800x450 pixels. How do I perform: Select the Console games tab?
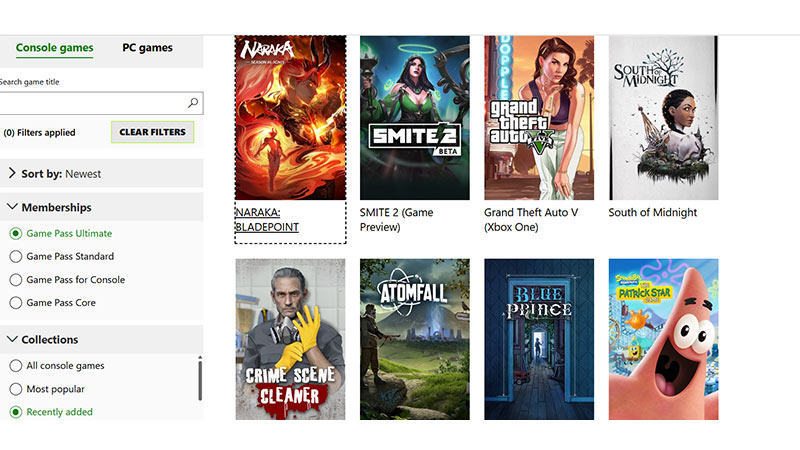55,47
